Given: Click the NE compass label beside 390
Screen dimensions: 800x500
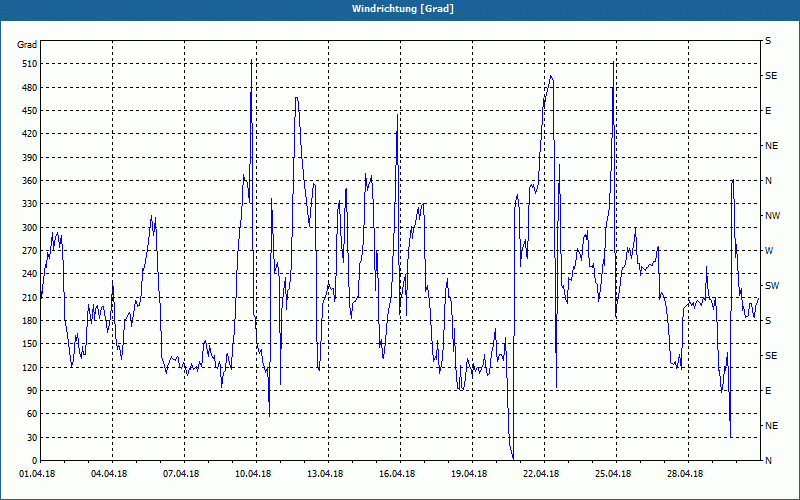Looking at the screenshot, I should (x=771, y=146).
